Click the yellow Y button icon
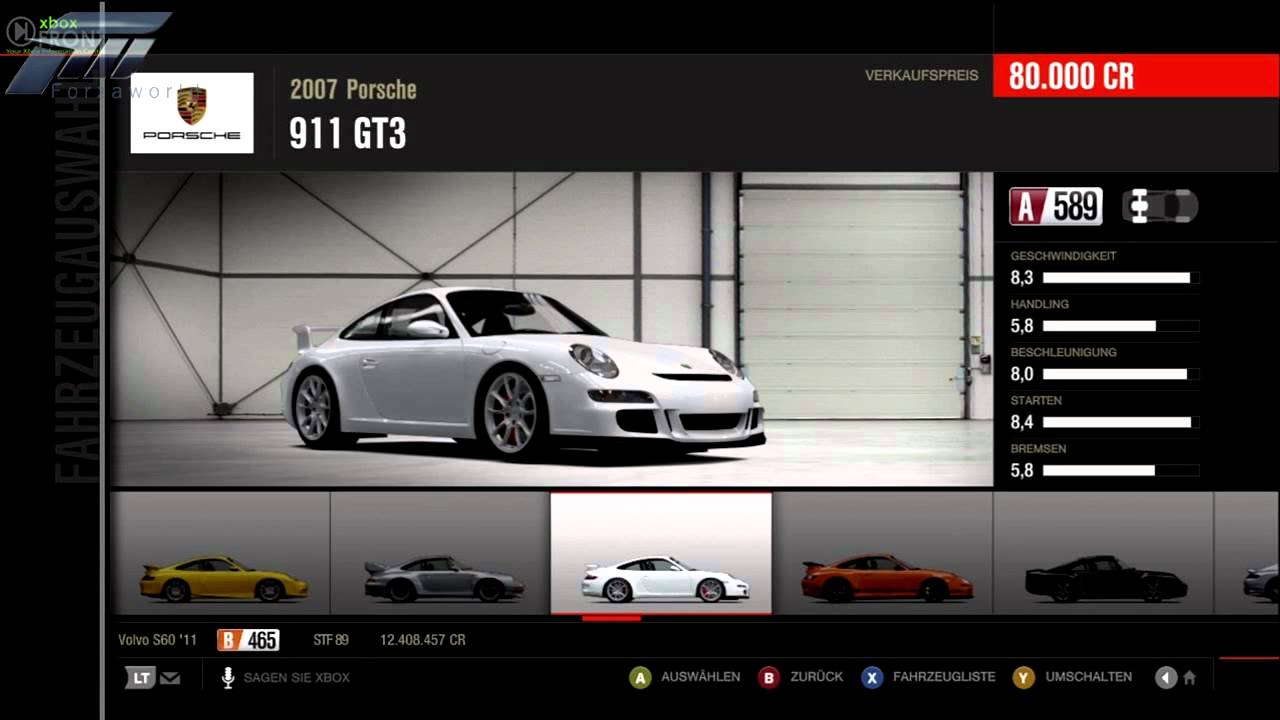1280x720 pixels. 1023,678
